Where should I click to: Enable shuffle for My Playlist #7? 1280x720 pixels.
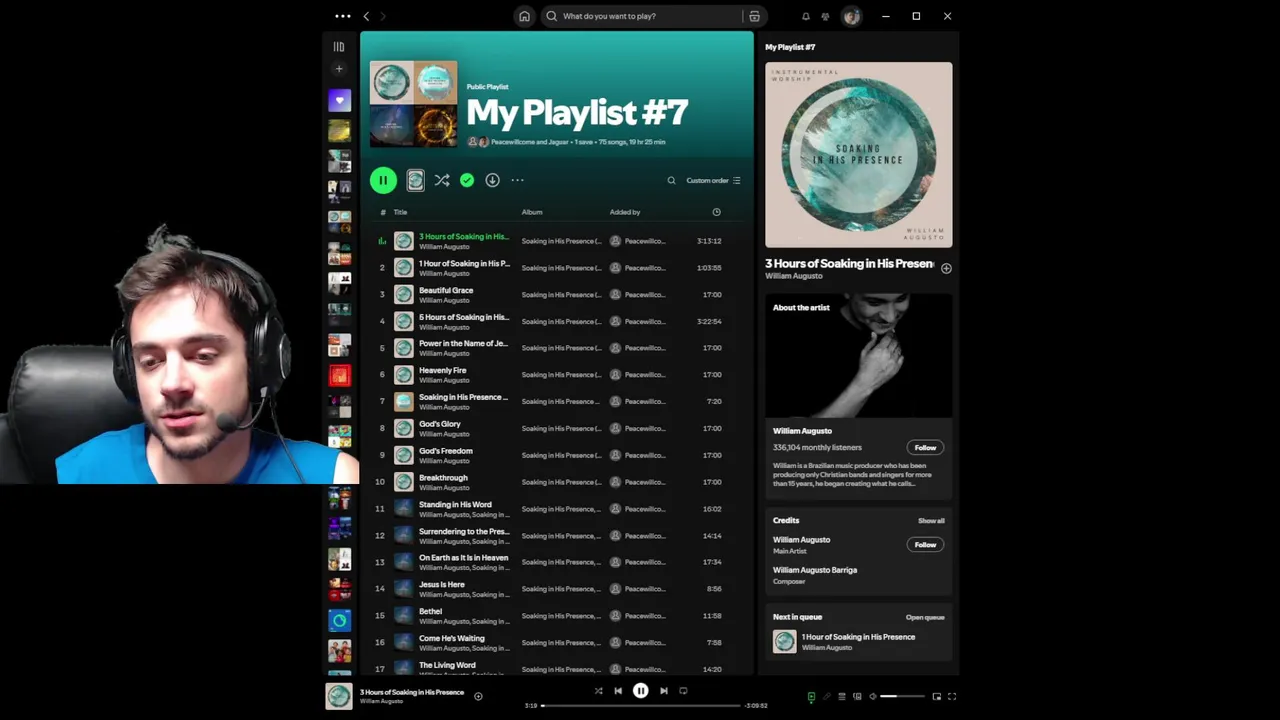(441, 180)
